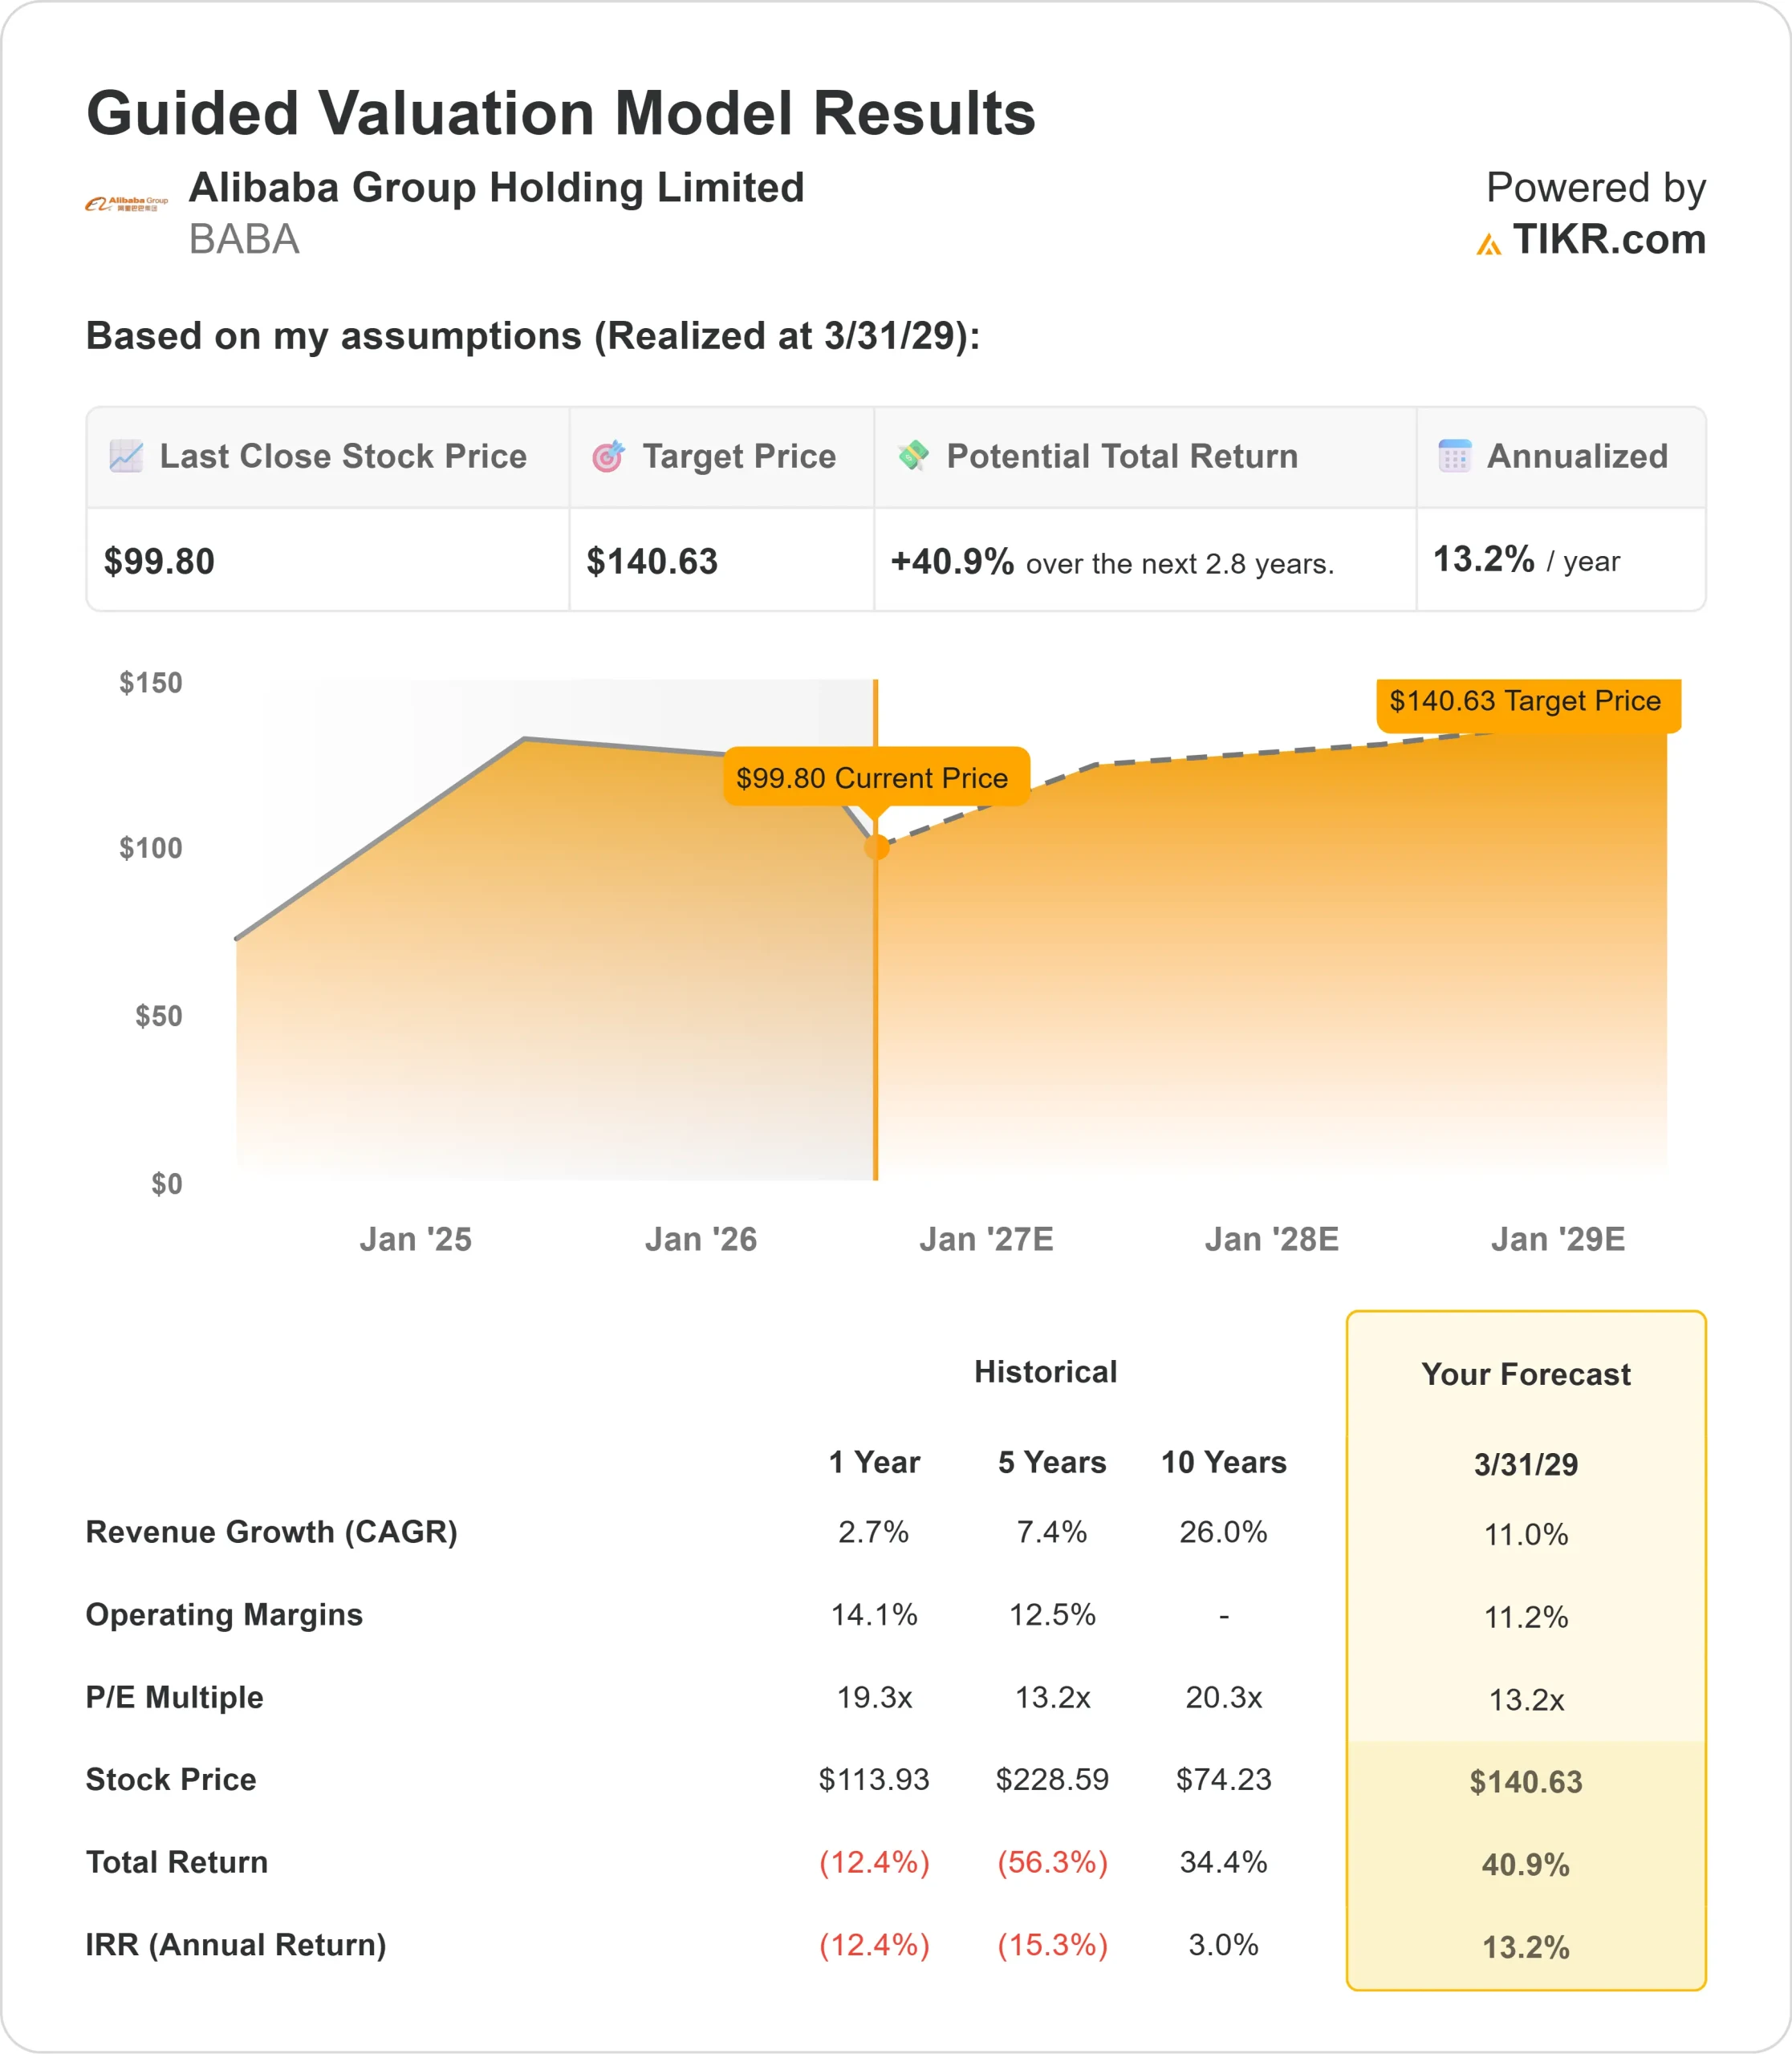Select the +40.9% over the next 2.8 years text
This screenshot has width=1792, height=2054.
[1112, 562]
